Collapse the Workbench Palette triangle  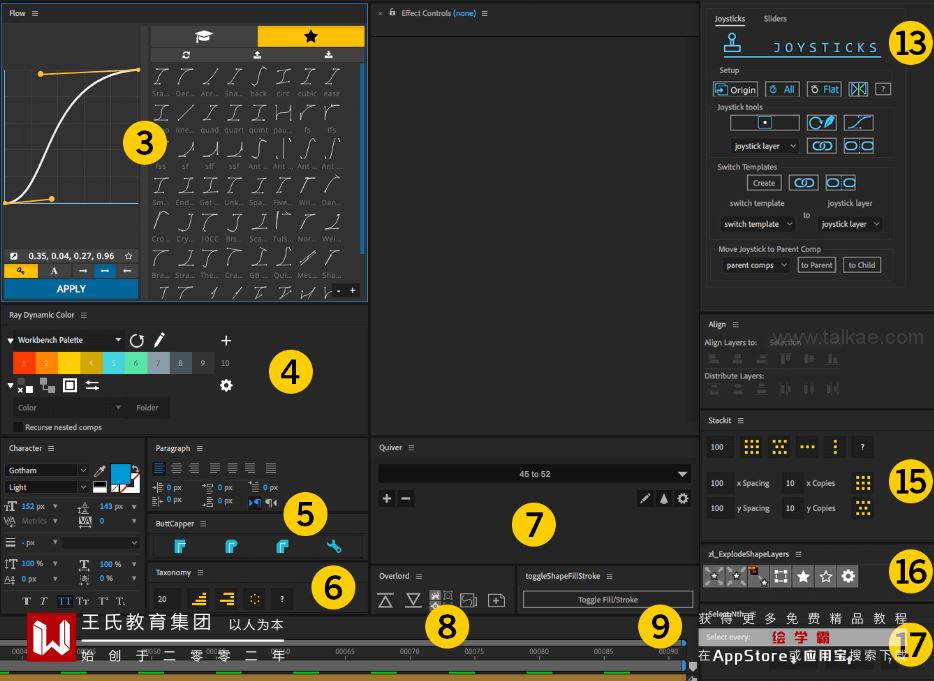click(10, 340)
